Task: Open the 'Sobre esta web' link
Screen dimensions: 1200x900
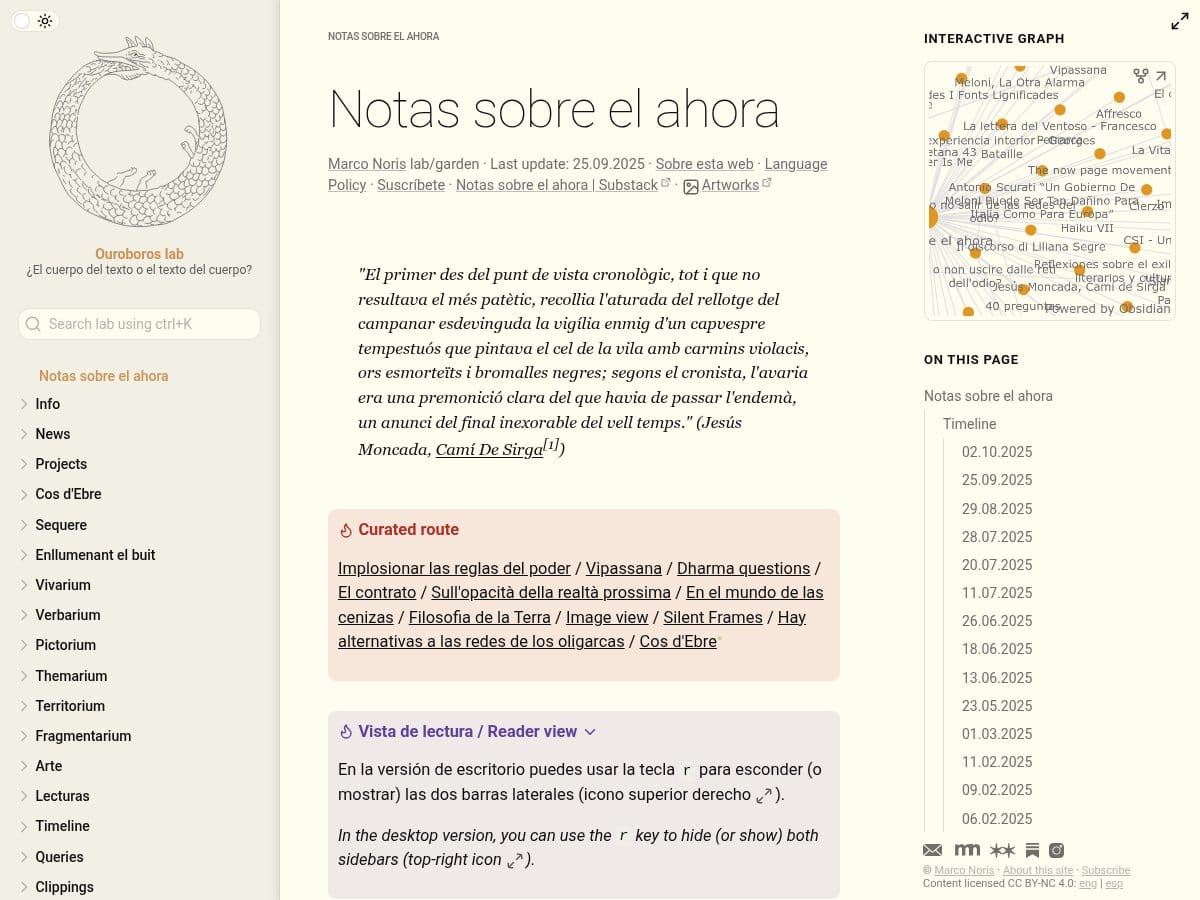Action: click(704, 164)
